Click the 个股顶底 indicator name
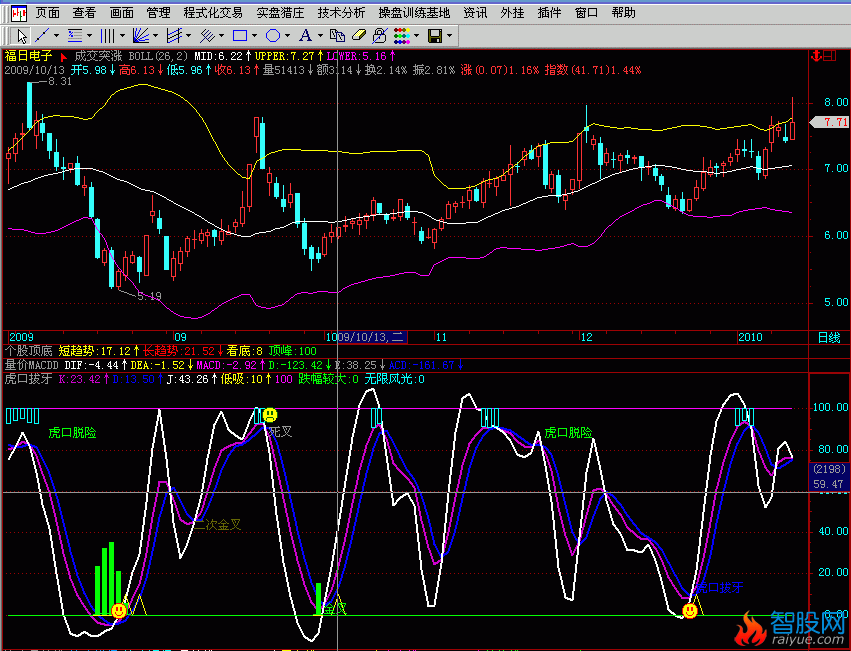This screenshot has width=851, height=651. click(28, 351)
